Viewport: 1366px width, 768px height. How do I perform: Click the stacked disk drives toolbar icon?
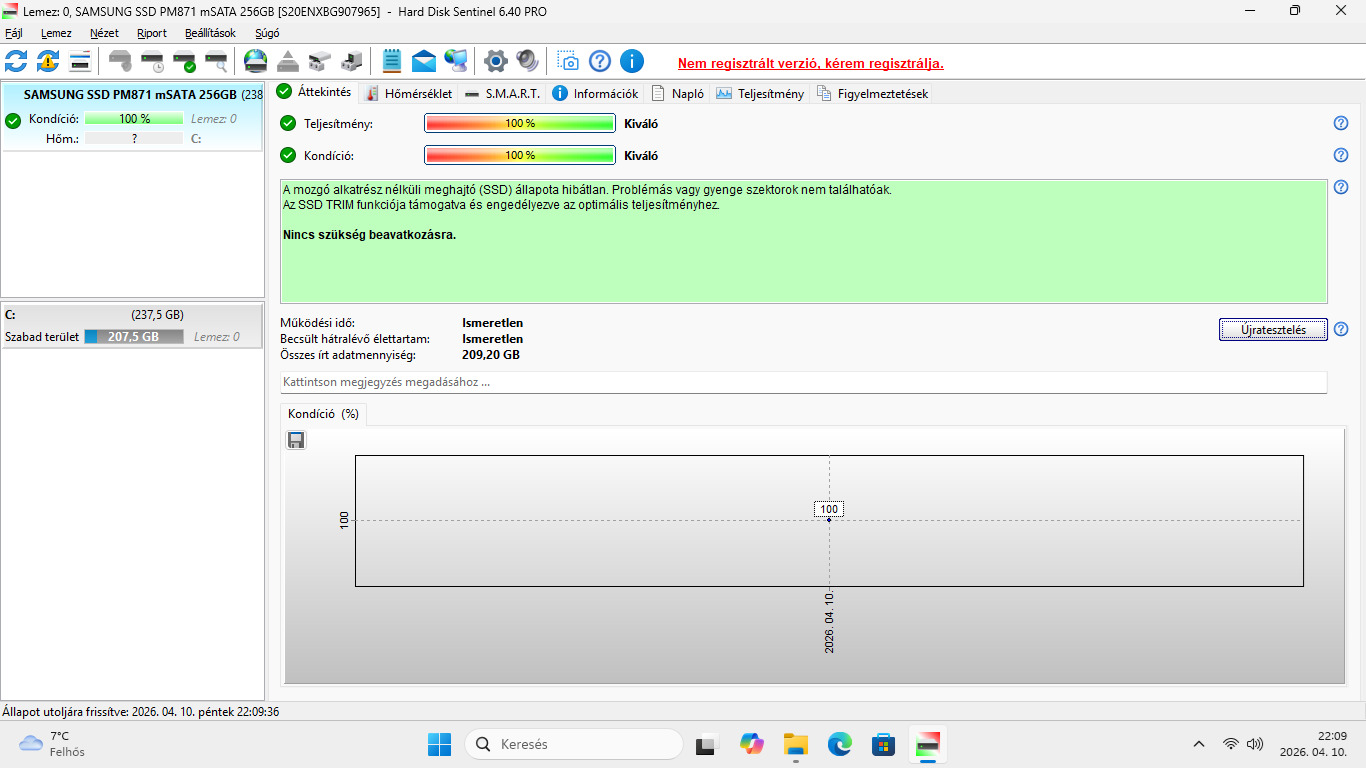tap(320, 61)
